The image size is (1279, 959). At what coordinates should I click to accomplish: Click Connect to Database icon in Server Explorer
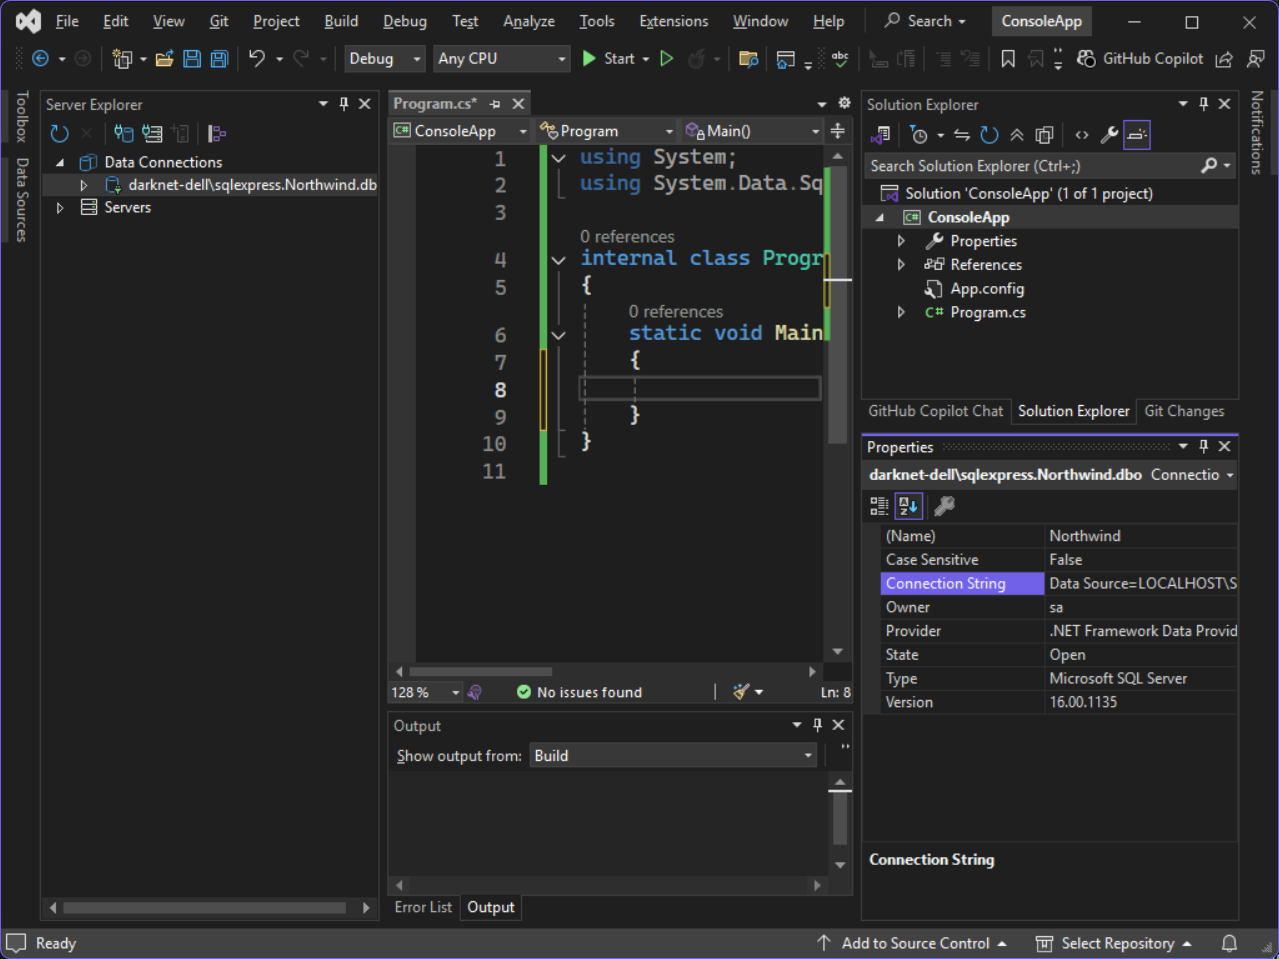[123, 133]
